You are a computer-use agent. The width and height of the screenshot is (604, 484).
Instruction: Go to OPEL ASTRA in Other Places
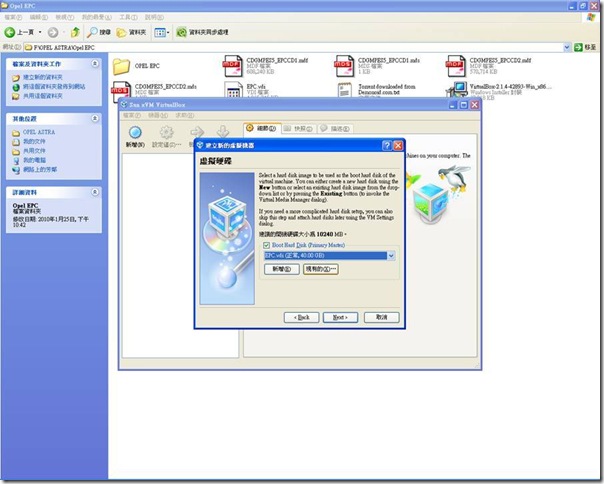tap(39, 132)
